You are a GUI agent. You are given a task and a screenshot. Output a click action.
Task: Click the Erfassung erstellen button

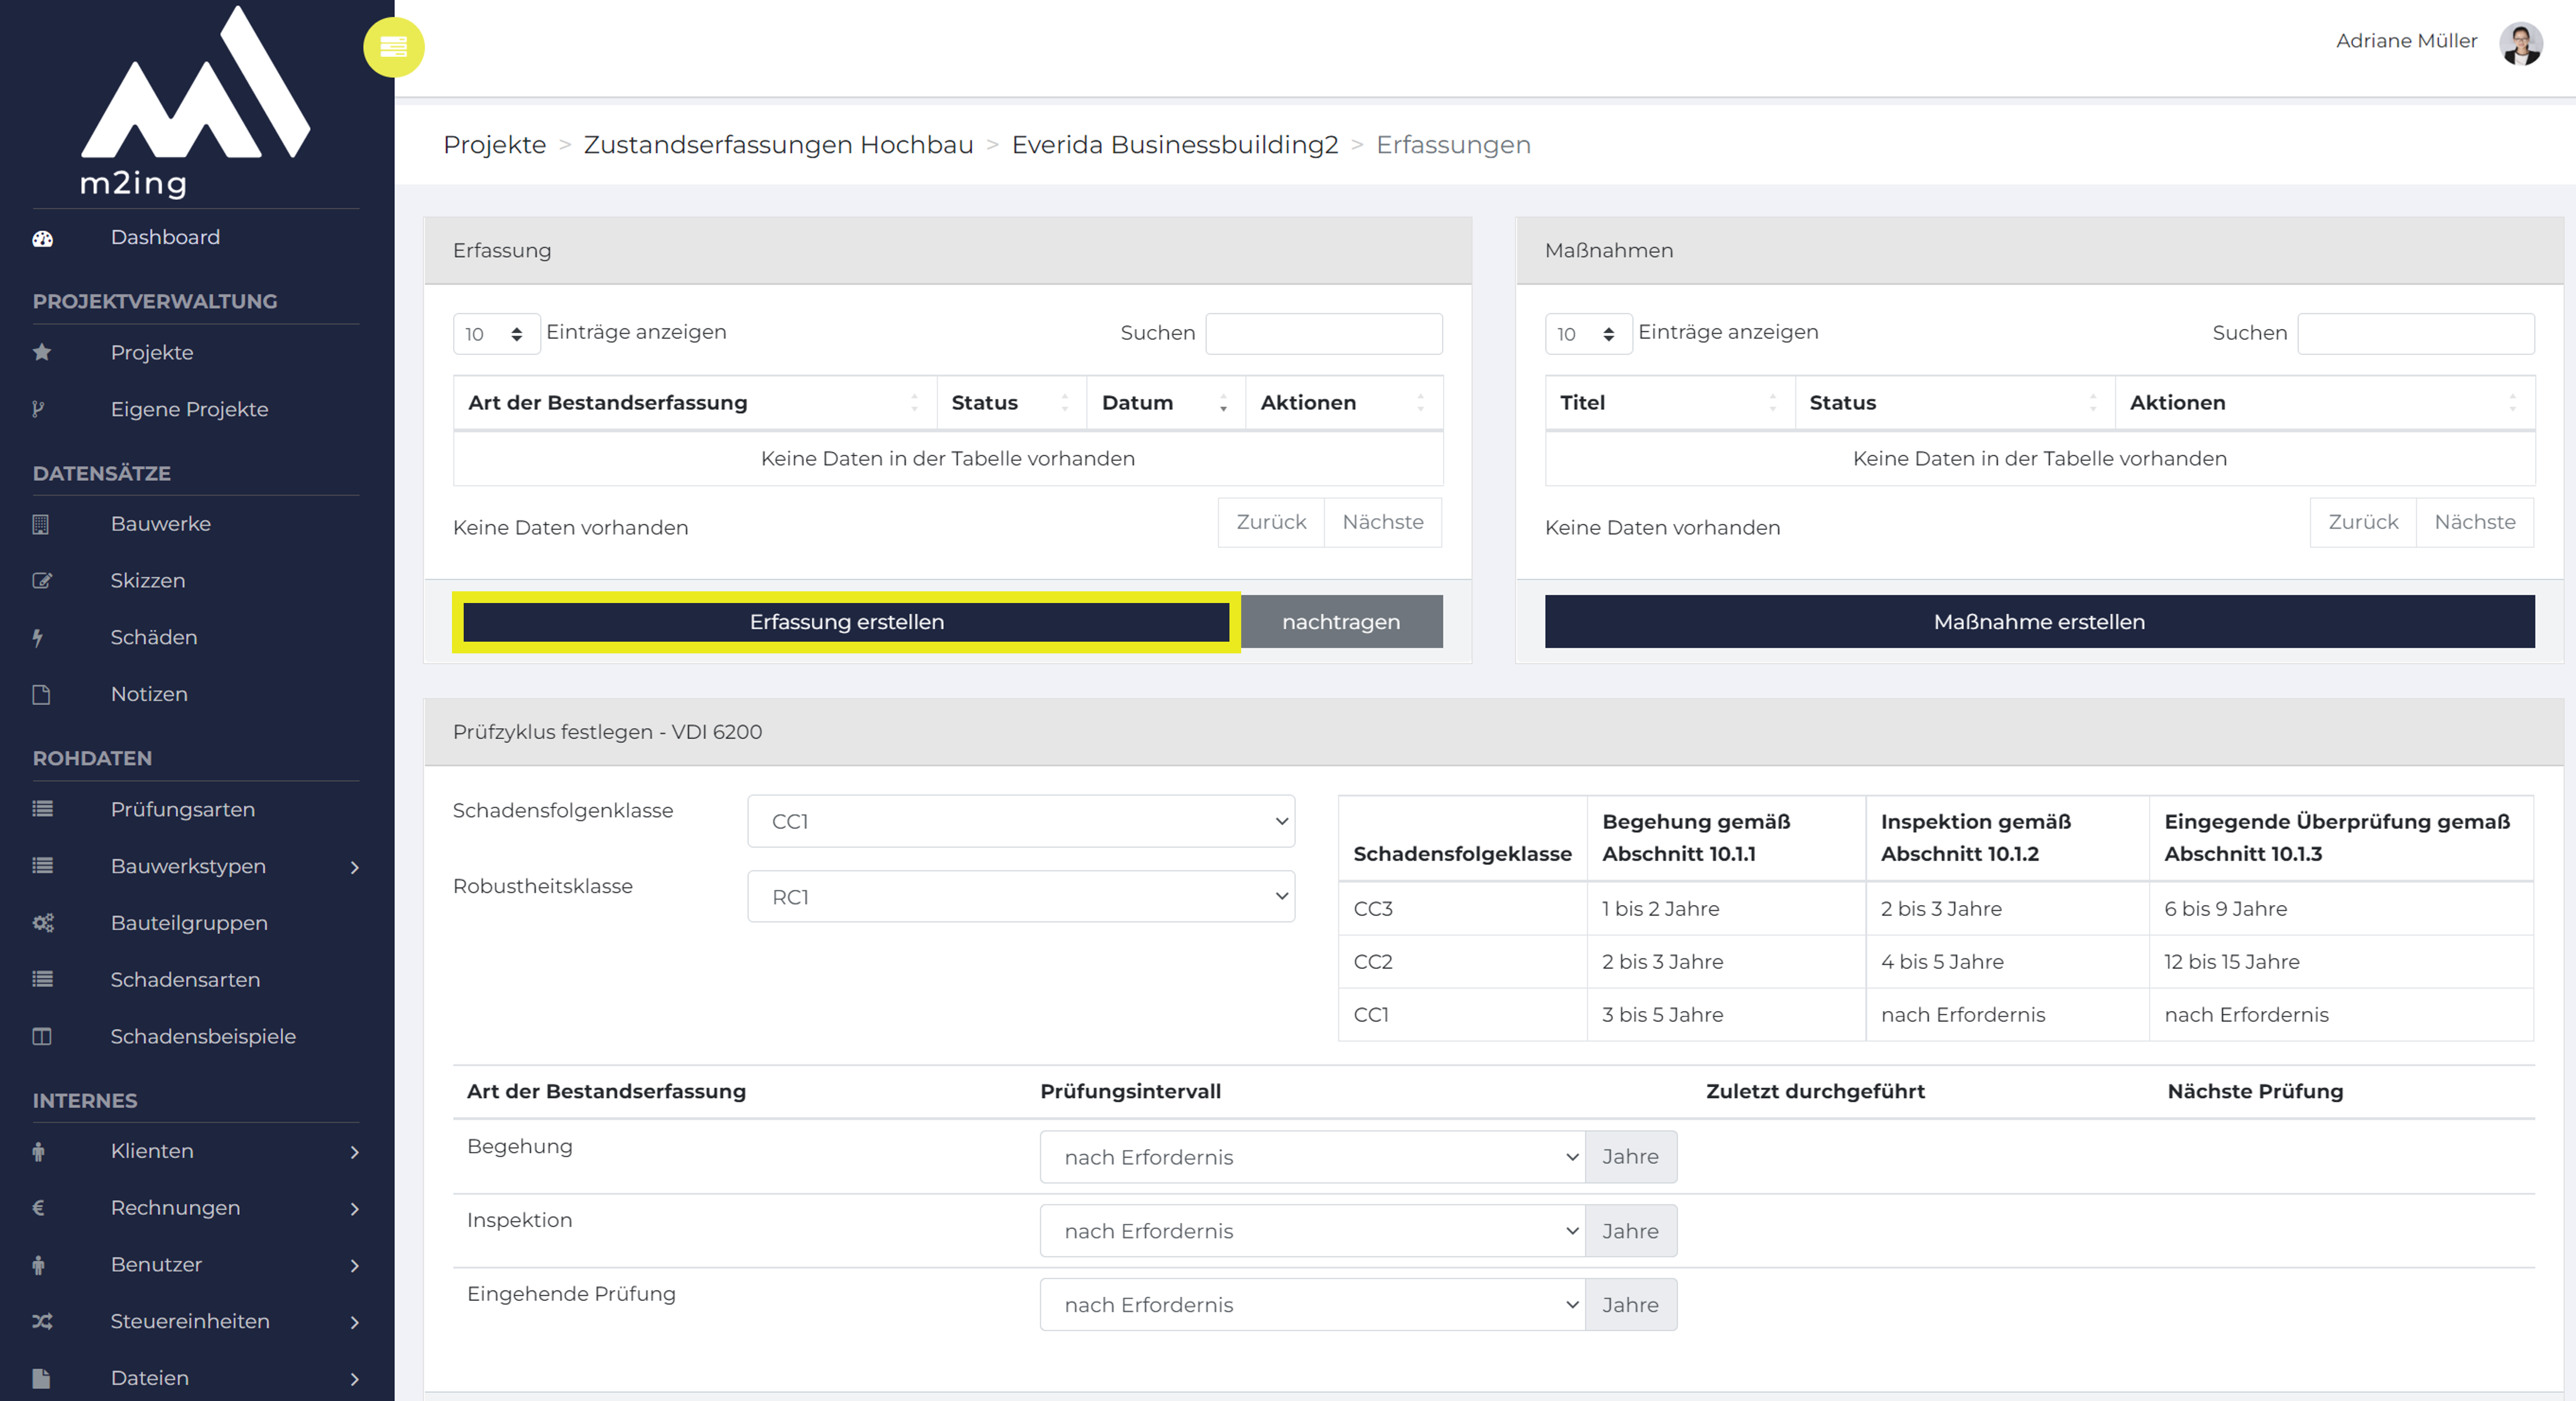tap(846, 622)
